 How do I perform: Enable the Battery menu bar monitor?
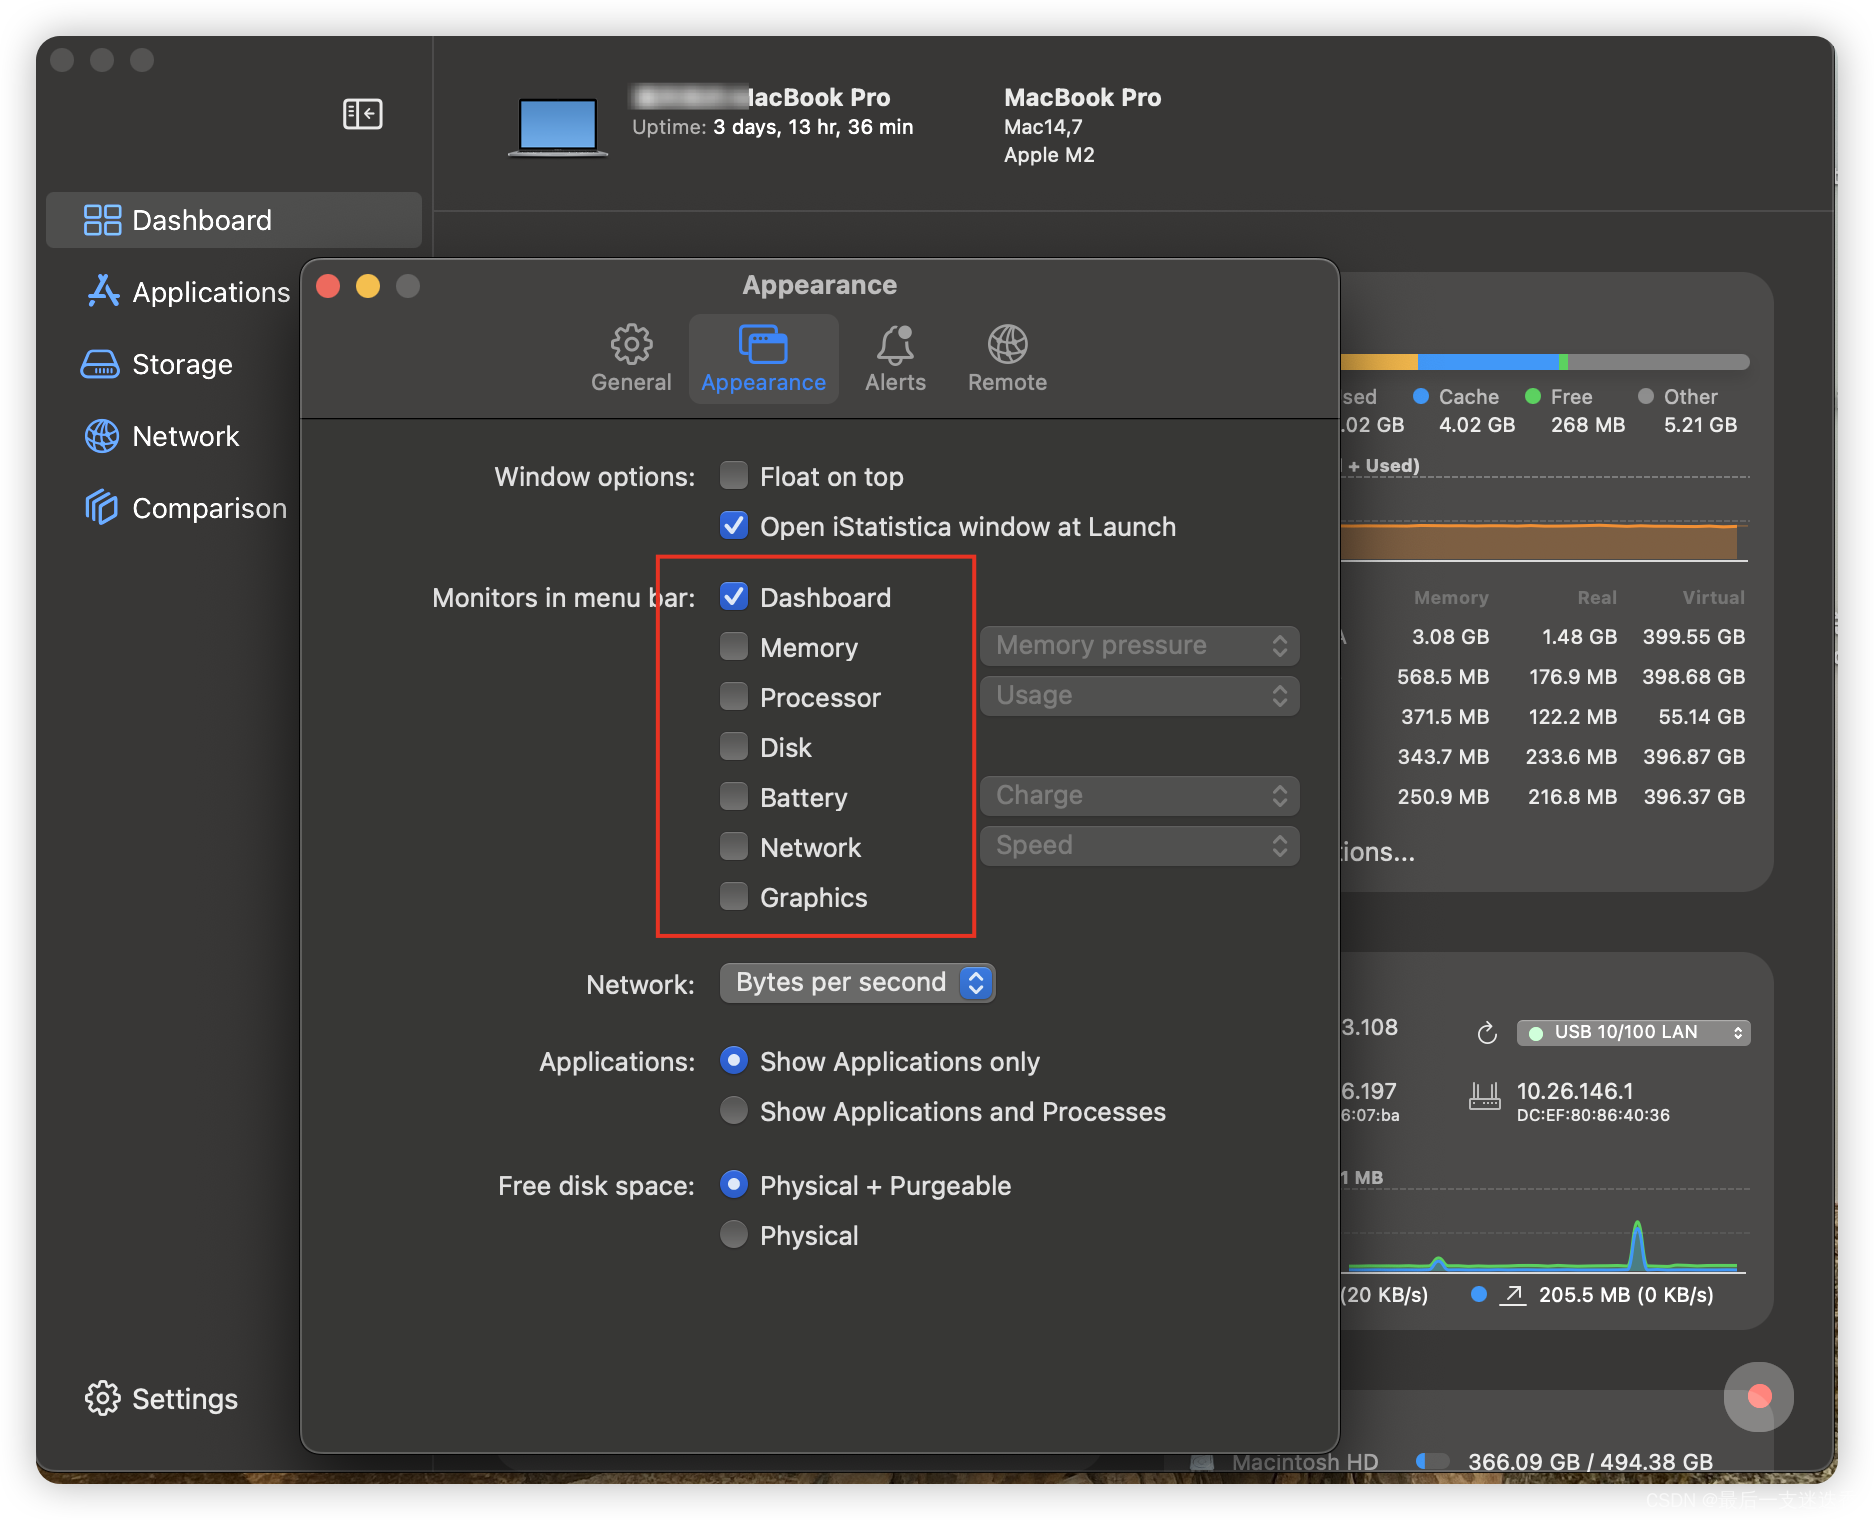[x=734, y=797]
